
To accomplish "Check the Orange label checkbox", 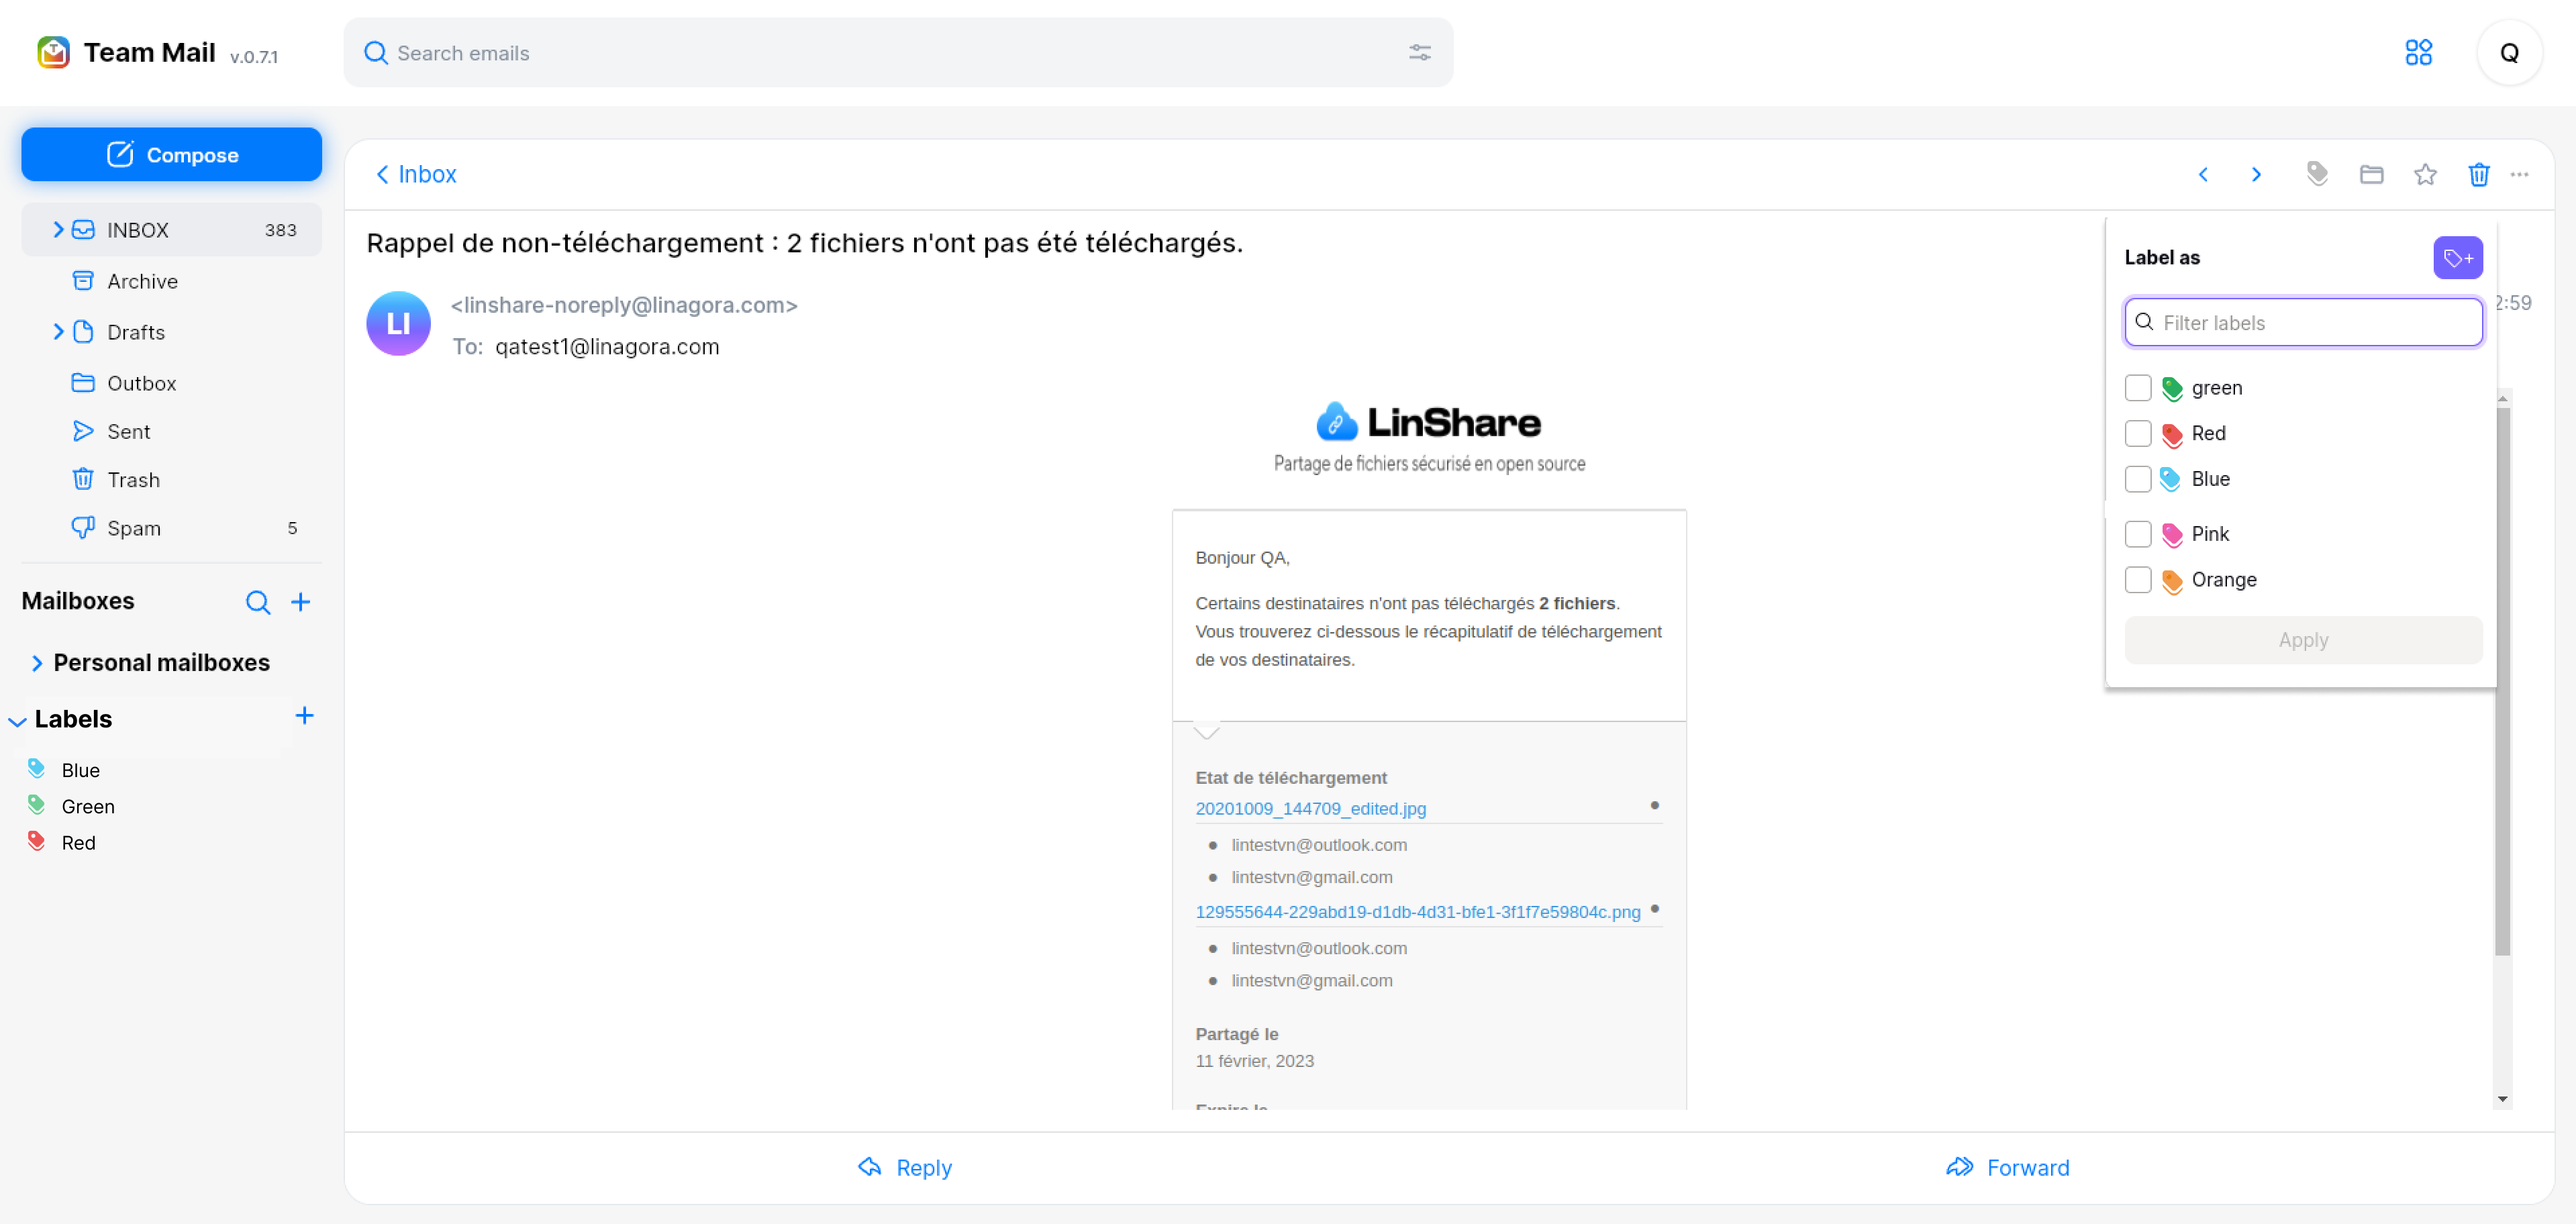I will [x=2137, y=580].
